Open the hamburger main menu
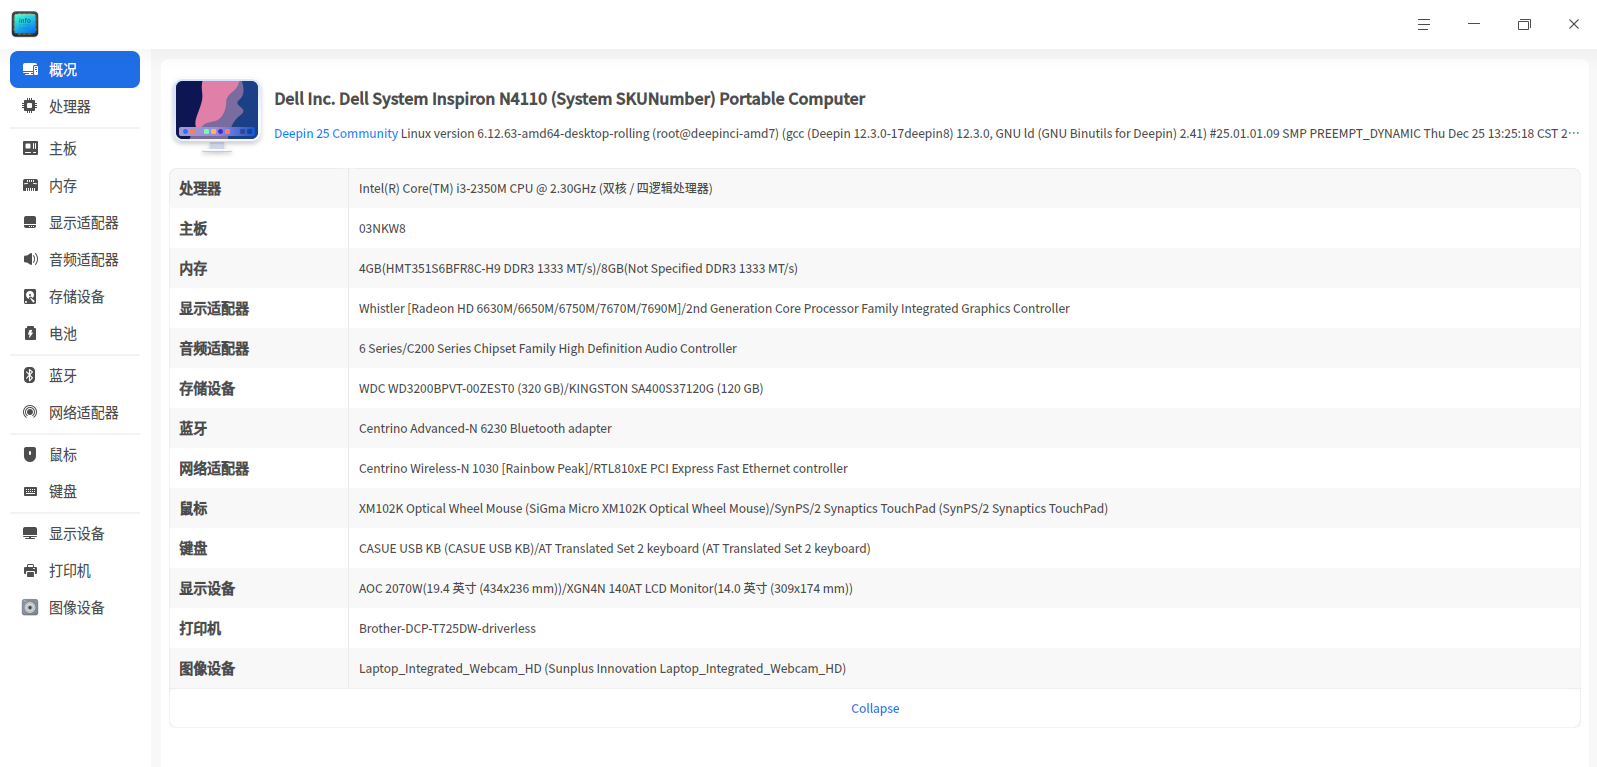Viewport: 1597px width, 767px height. tap(1423, 24)
